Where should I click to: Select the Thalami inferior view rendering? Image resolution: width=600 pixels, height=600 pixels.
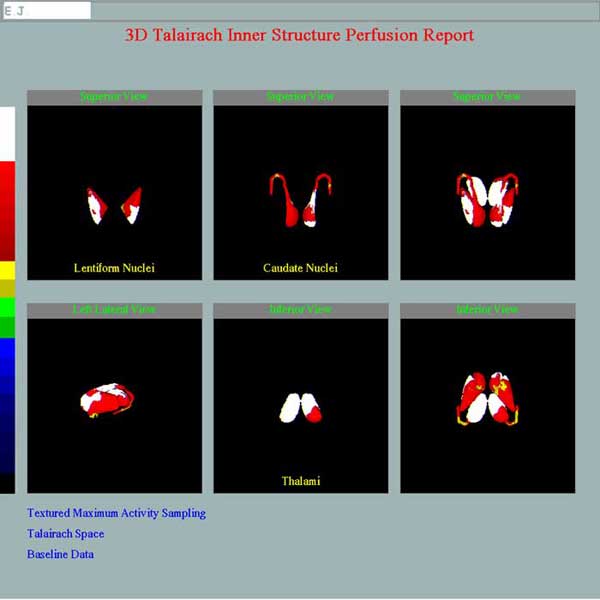coord(301,406)
